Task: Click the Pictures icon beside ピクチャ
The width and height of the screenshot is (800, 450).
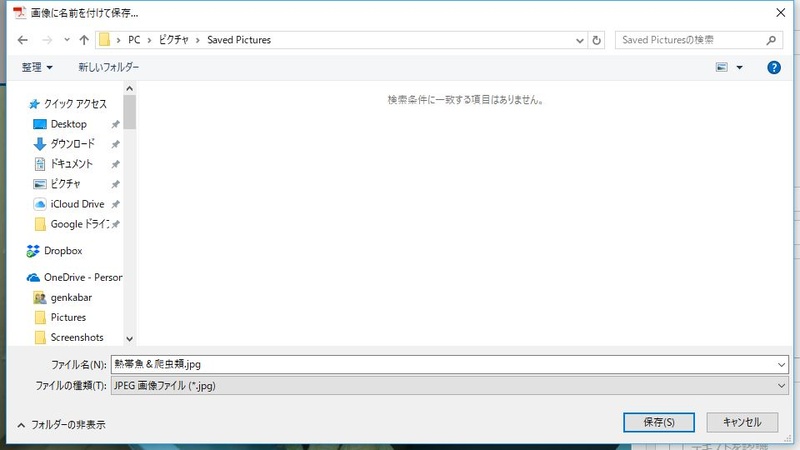Action: click(40, 184)
